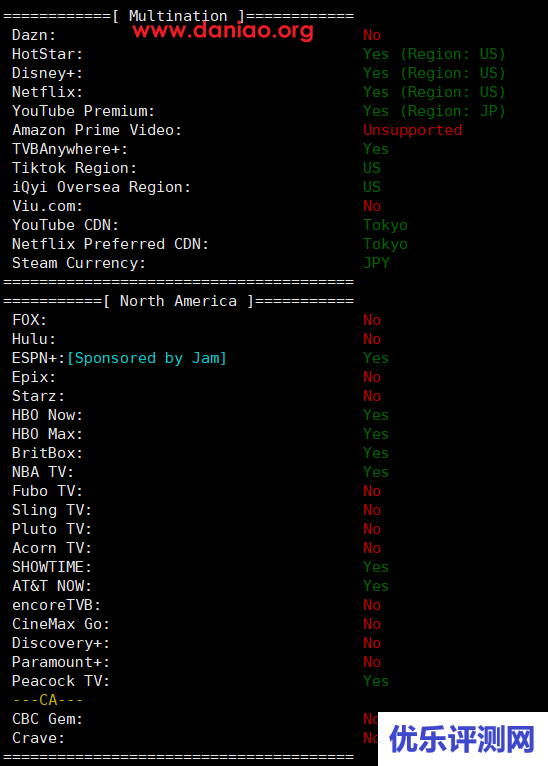Click the CBC Gem label

tap(47, 719)
